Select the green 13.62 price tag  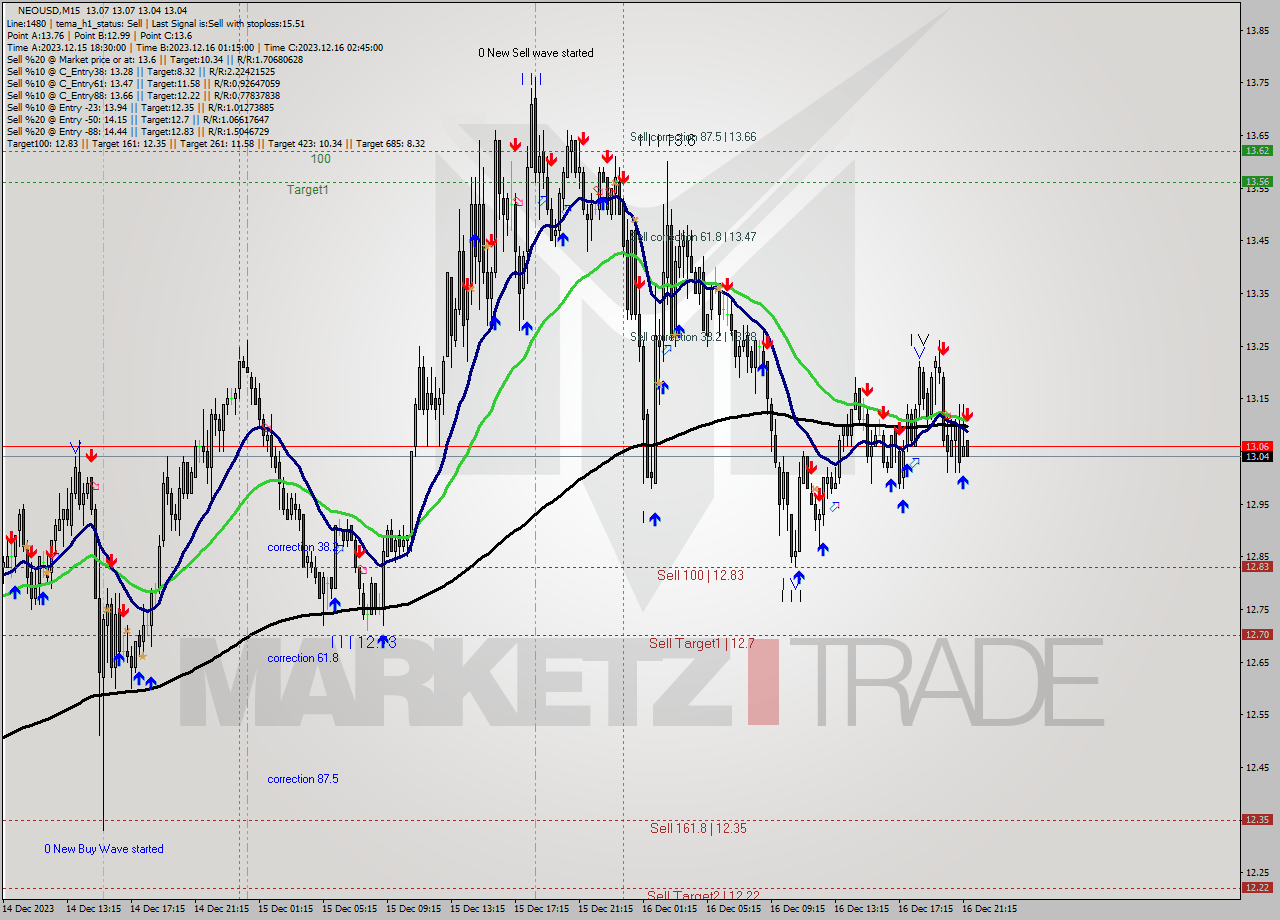click(1257, 150)
